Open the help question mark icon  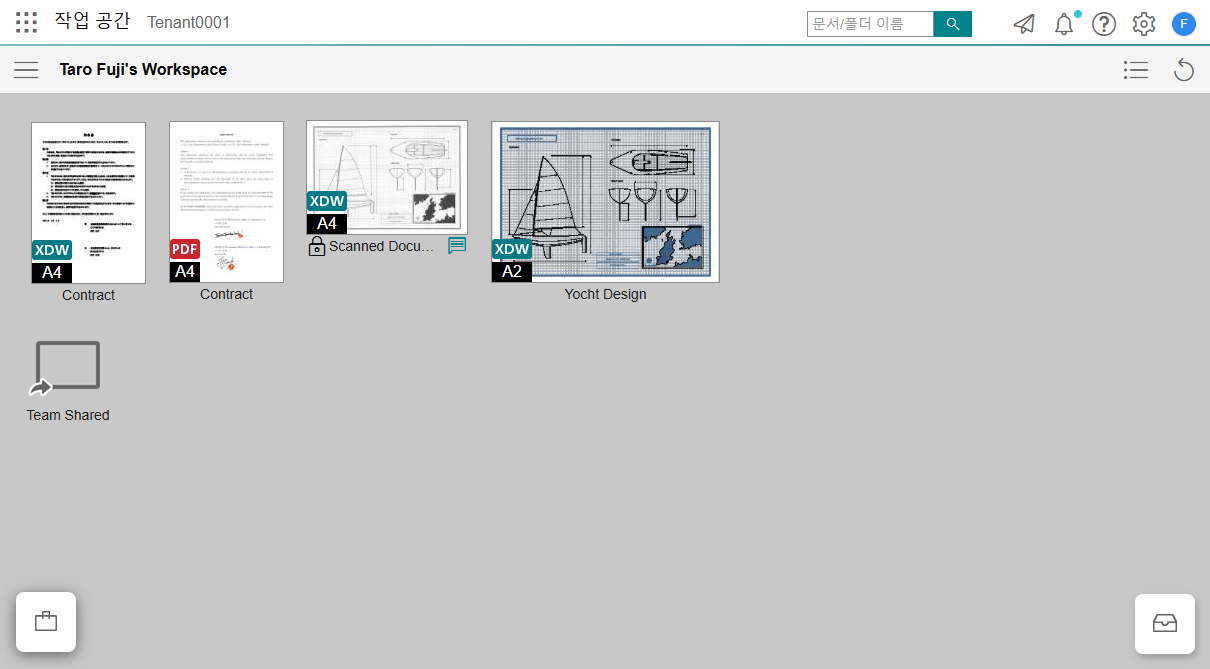tap(1104, 24)
